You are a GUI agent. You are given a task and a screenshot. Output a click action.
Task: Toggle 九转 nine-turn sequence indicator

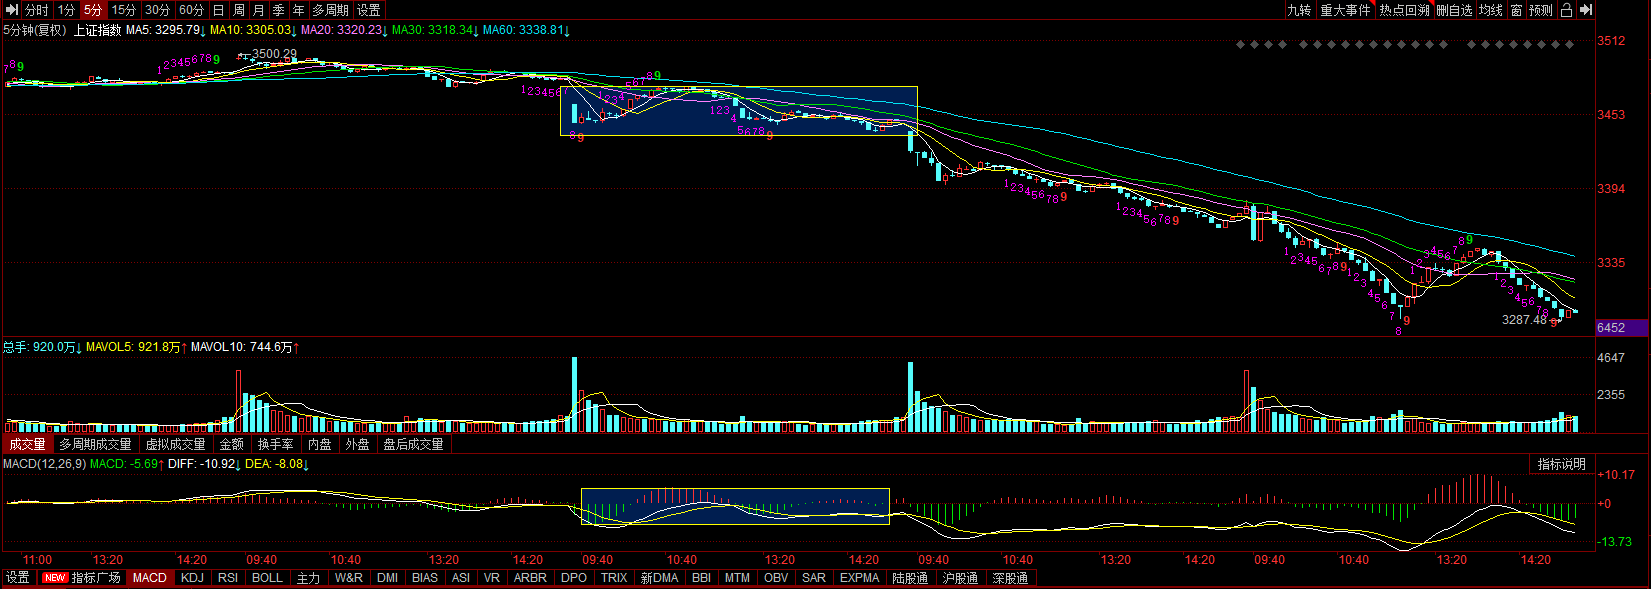[x=1299, y=10]
